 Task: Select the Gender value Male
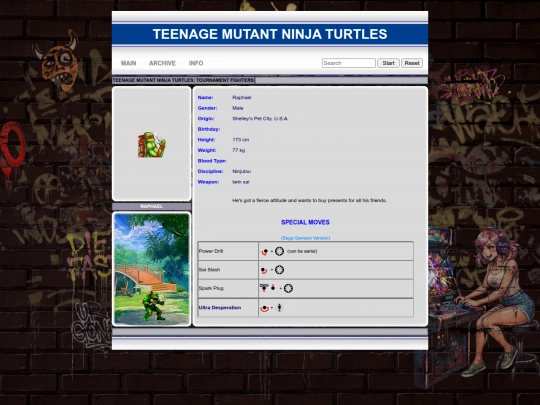coord(238,108)
